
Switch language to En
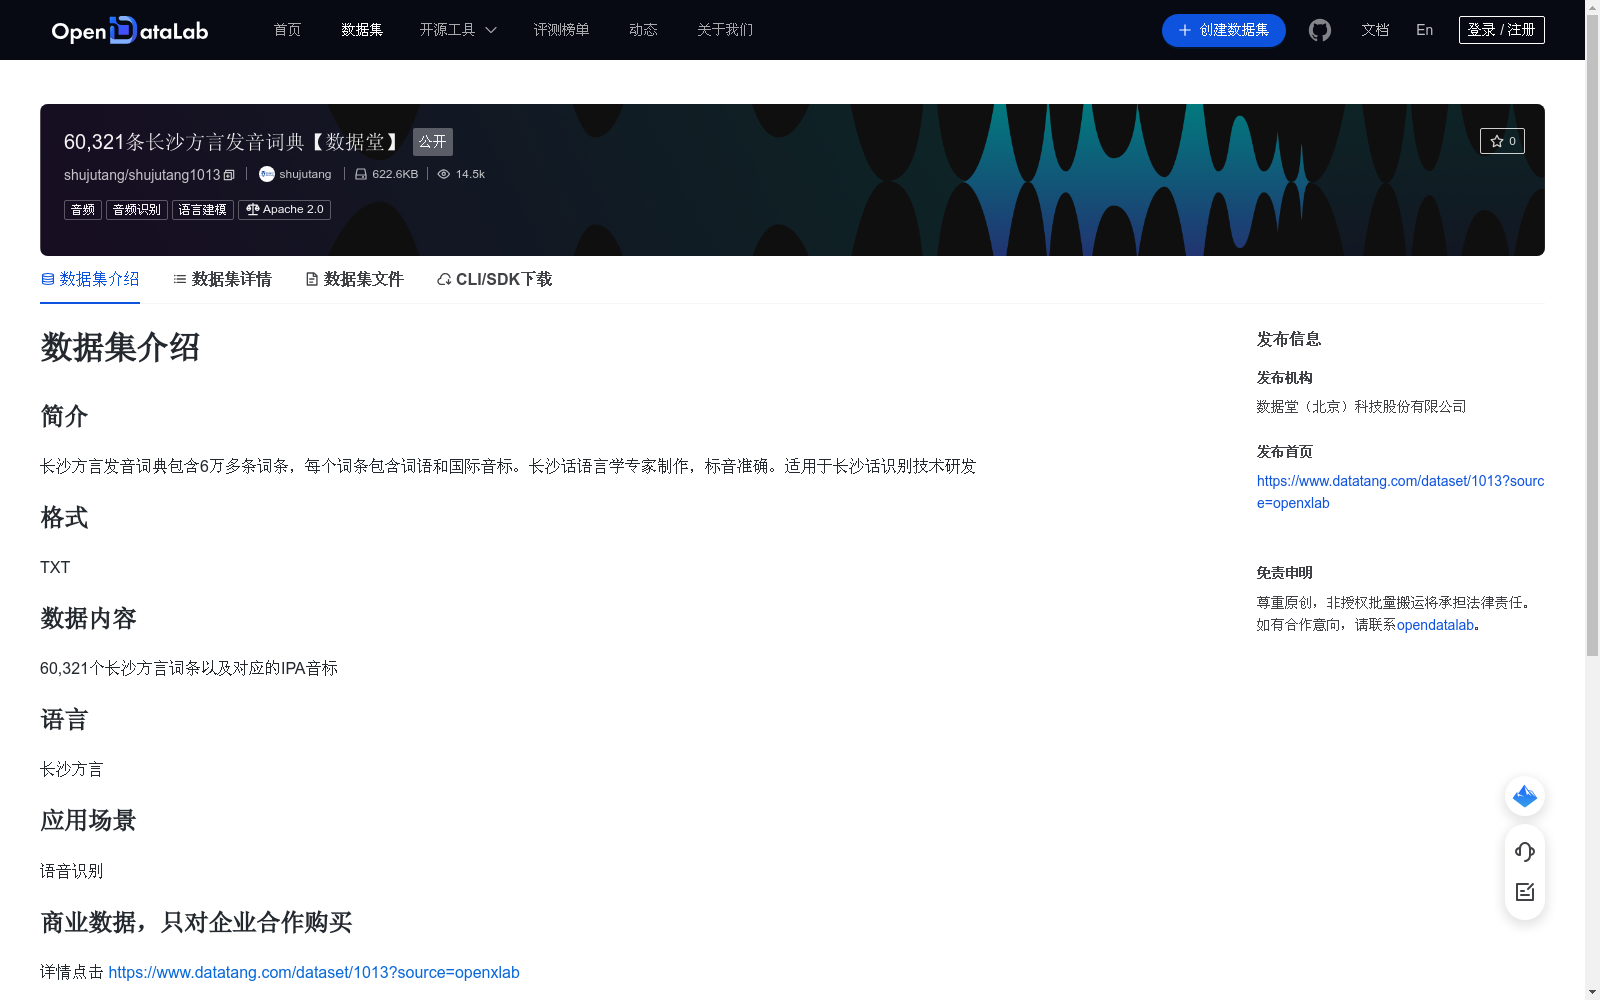1425,30
